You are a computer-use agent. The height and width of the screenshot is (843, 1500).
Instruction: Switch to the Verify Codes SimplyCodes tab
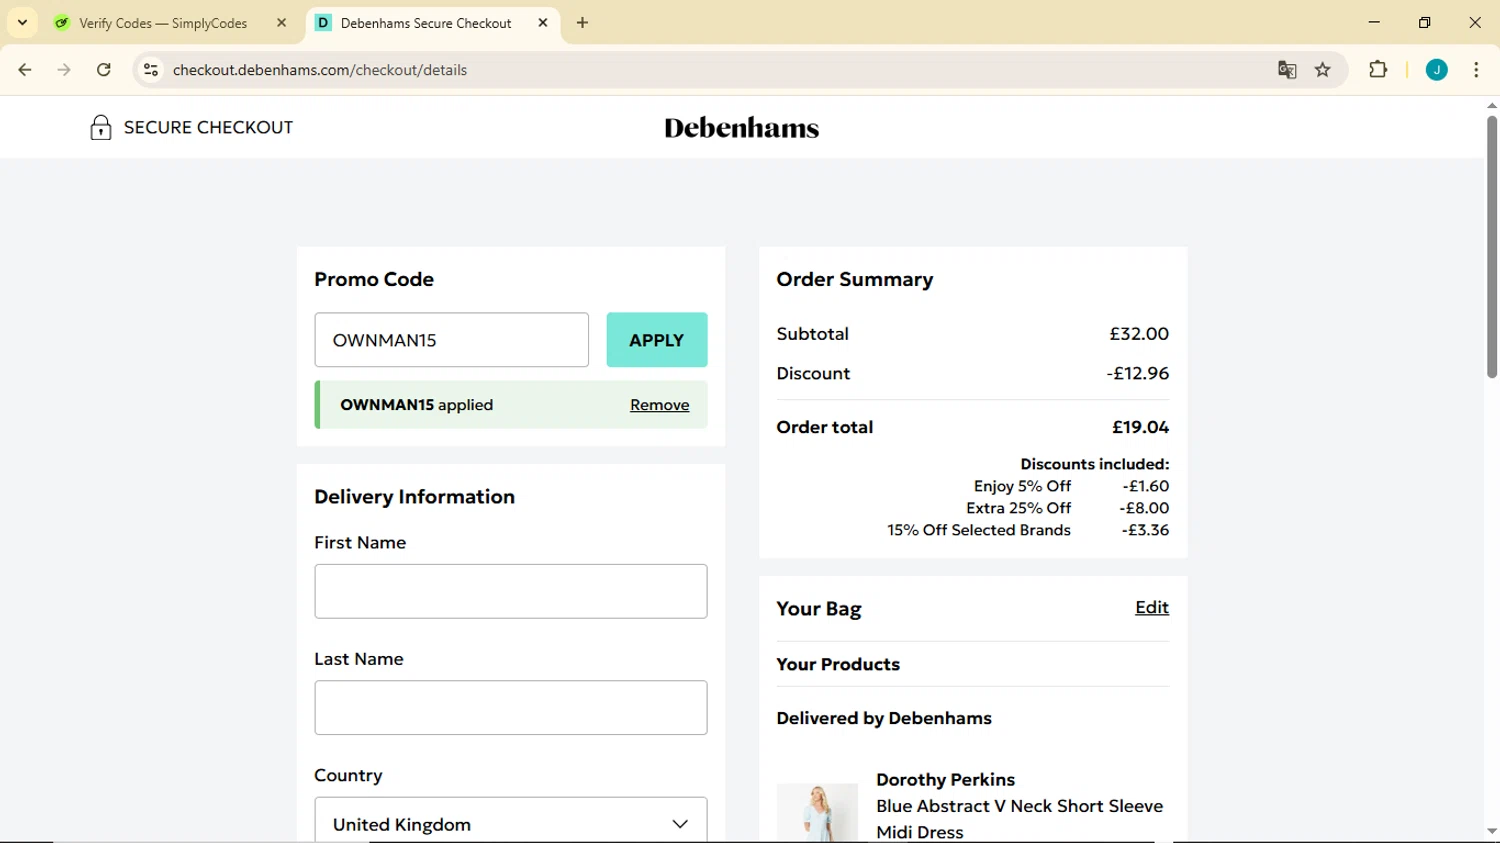coord(163,23)
